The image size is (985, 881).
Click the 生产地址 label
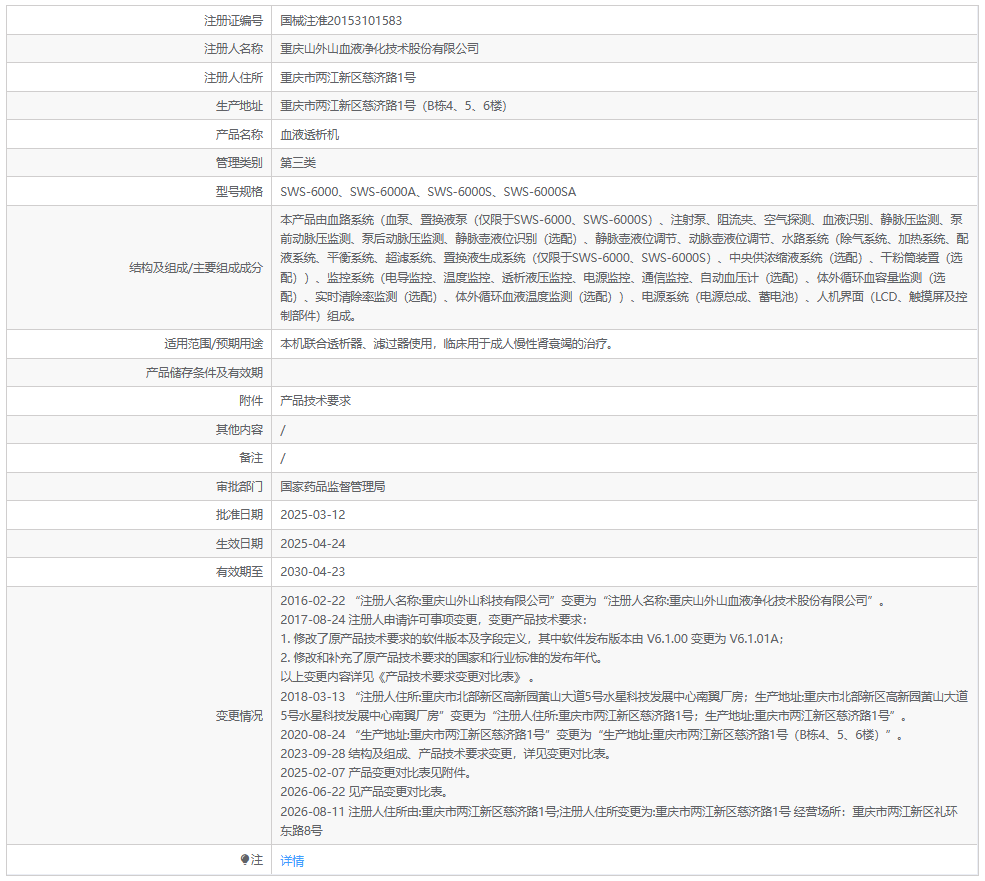coord(239,106)
